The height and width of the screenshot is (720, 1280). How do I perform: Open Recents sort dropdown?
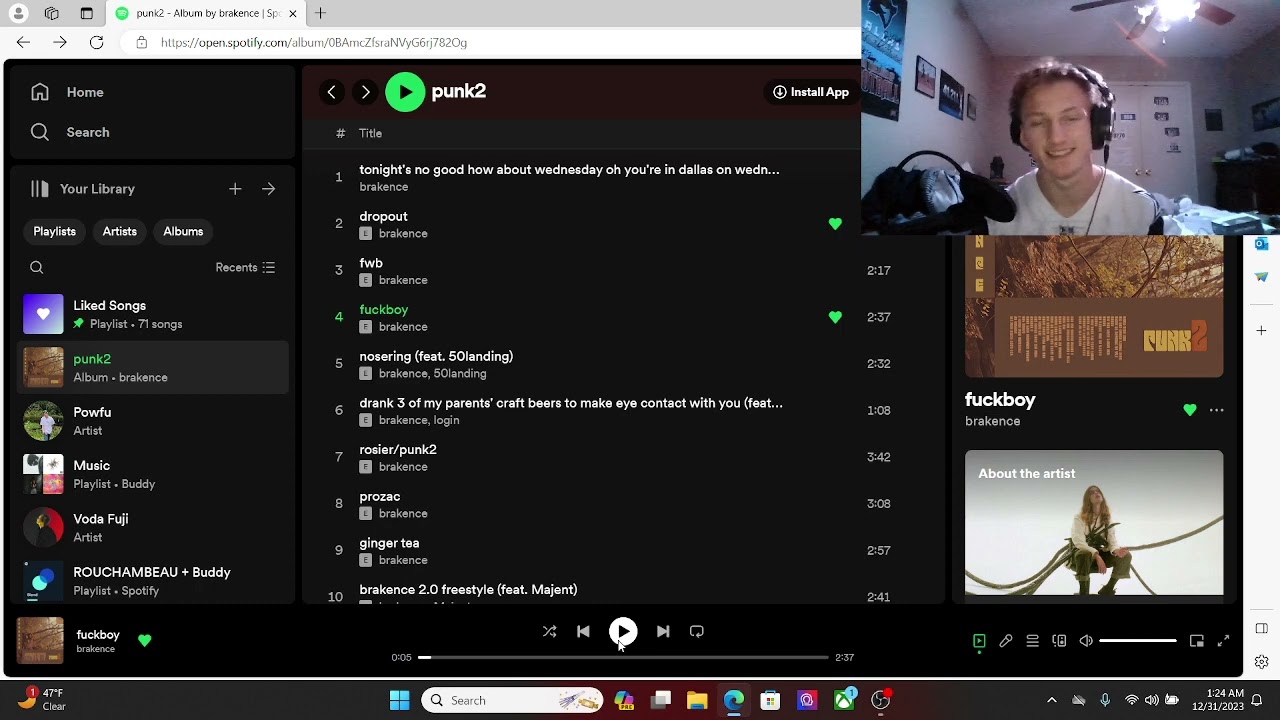[x=245, y=267]
